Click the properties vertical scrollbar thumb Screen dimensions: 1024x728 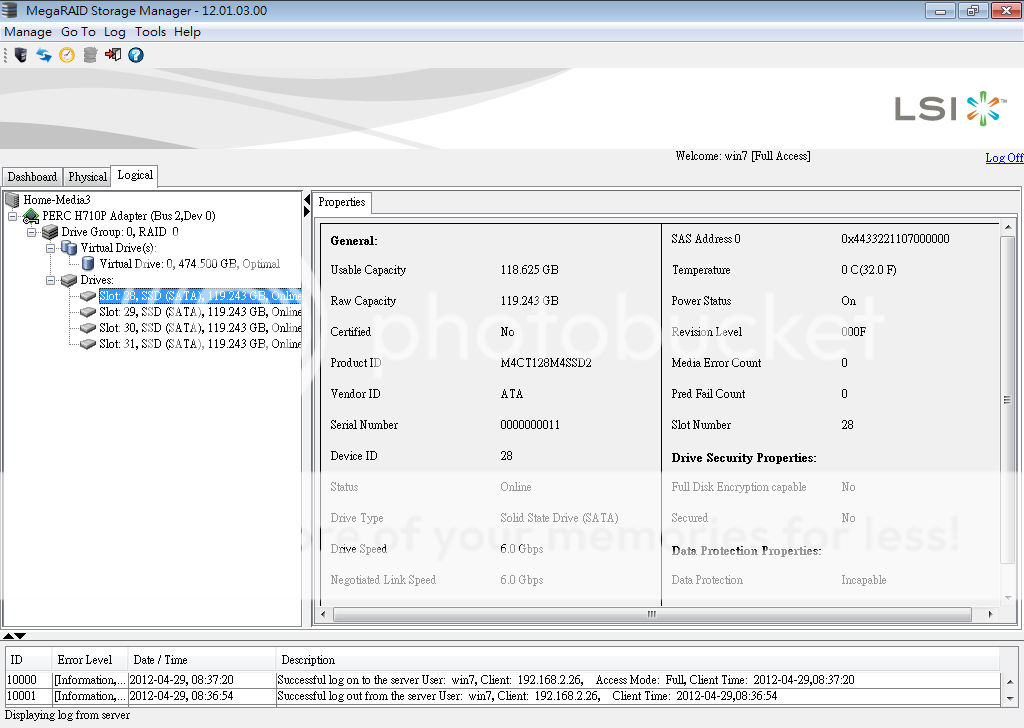tap(1008, 399)
